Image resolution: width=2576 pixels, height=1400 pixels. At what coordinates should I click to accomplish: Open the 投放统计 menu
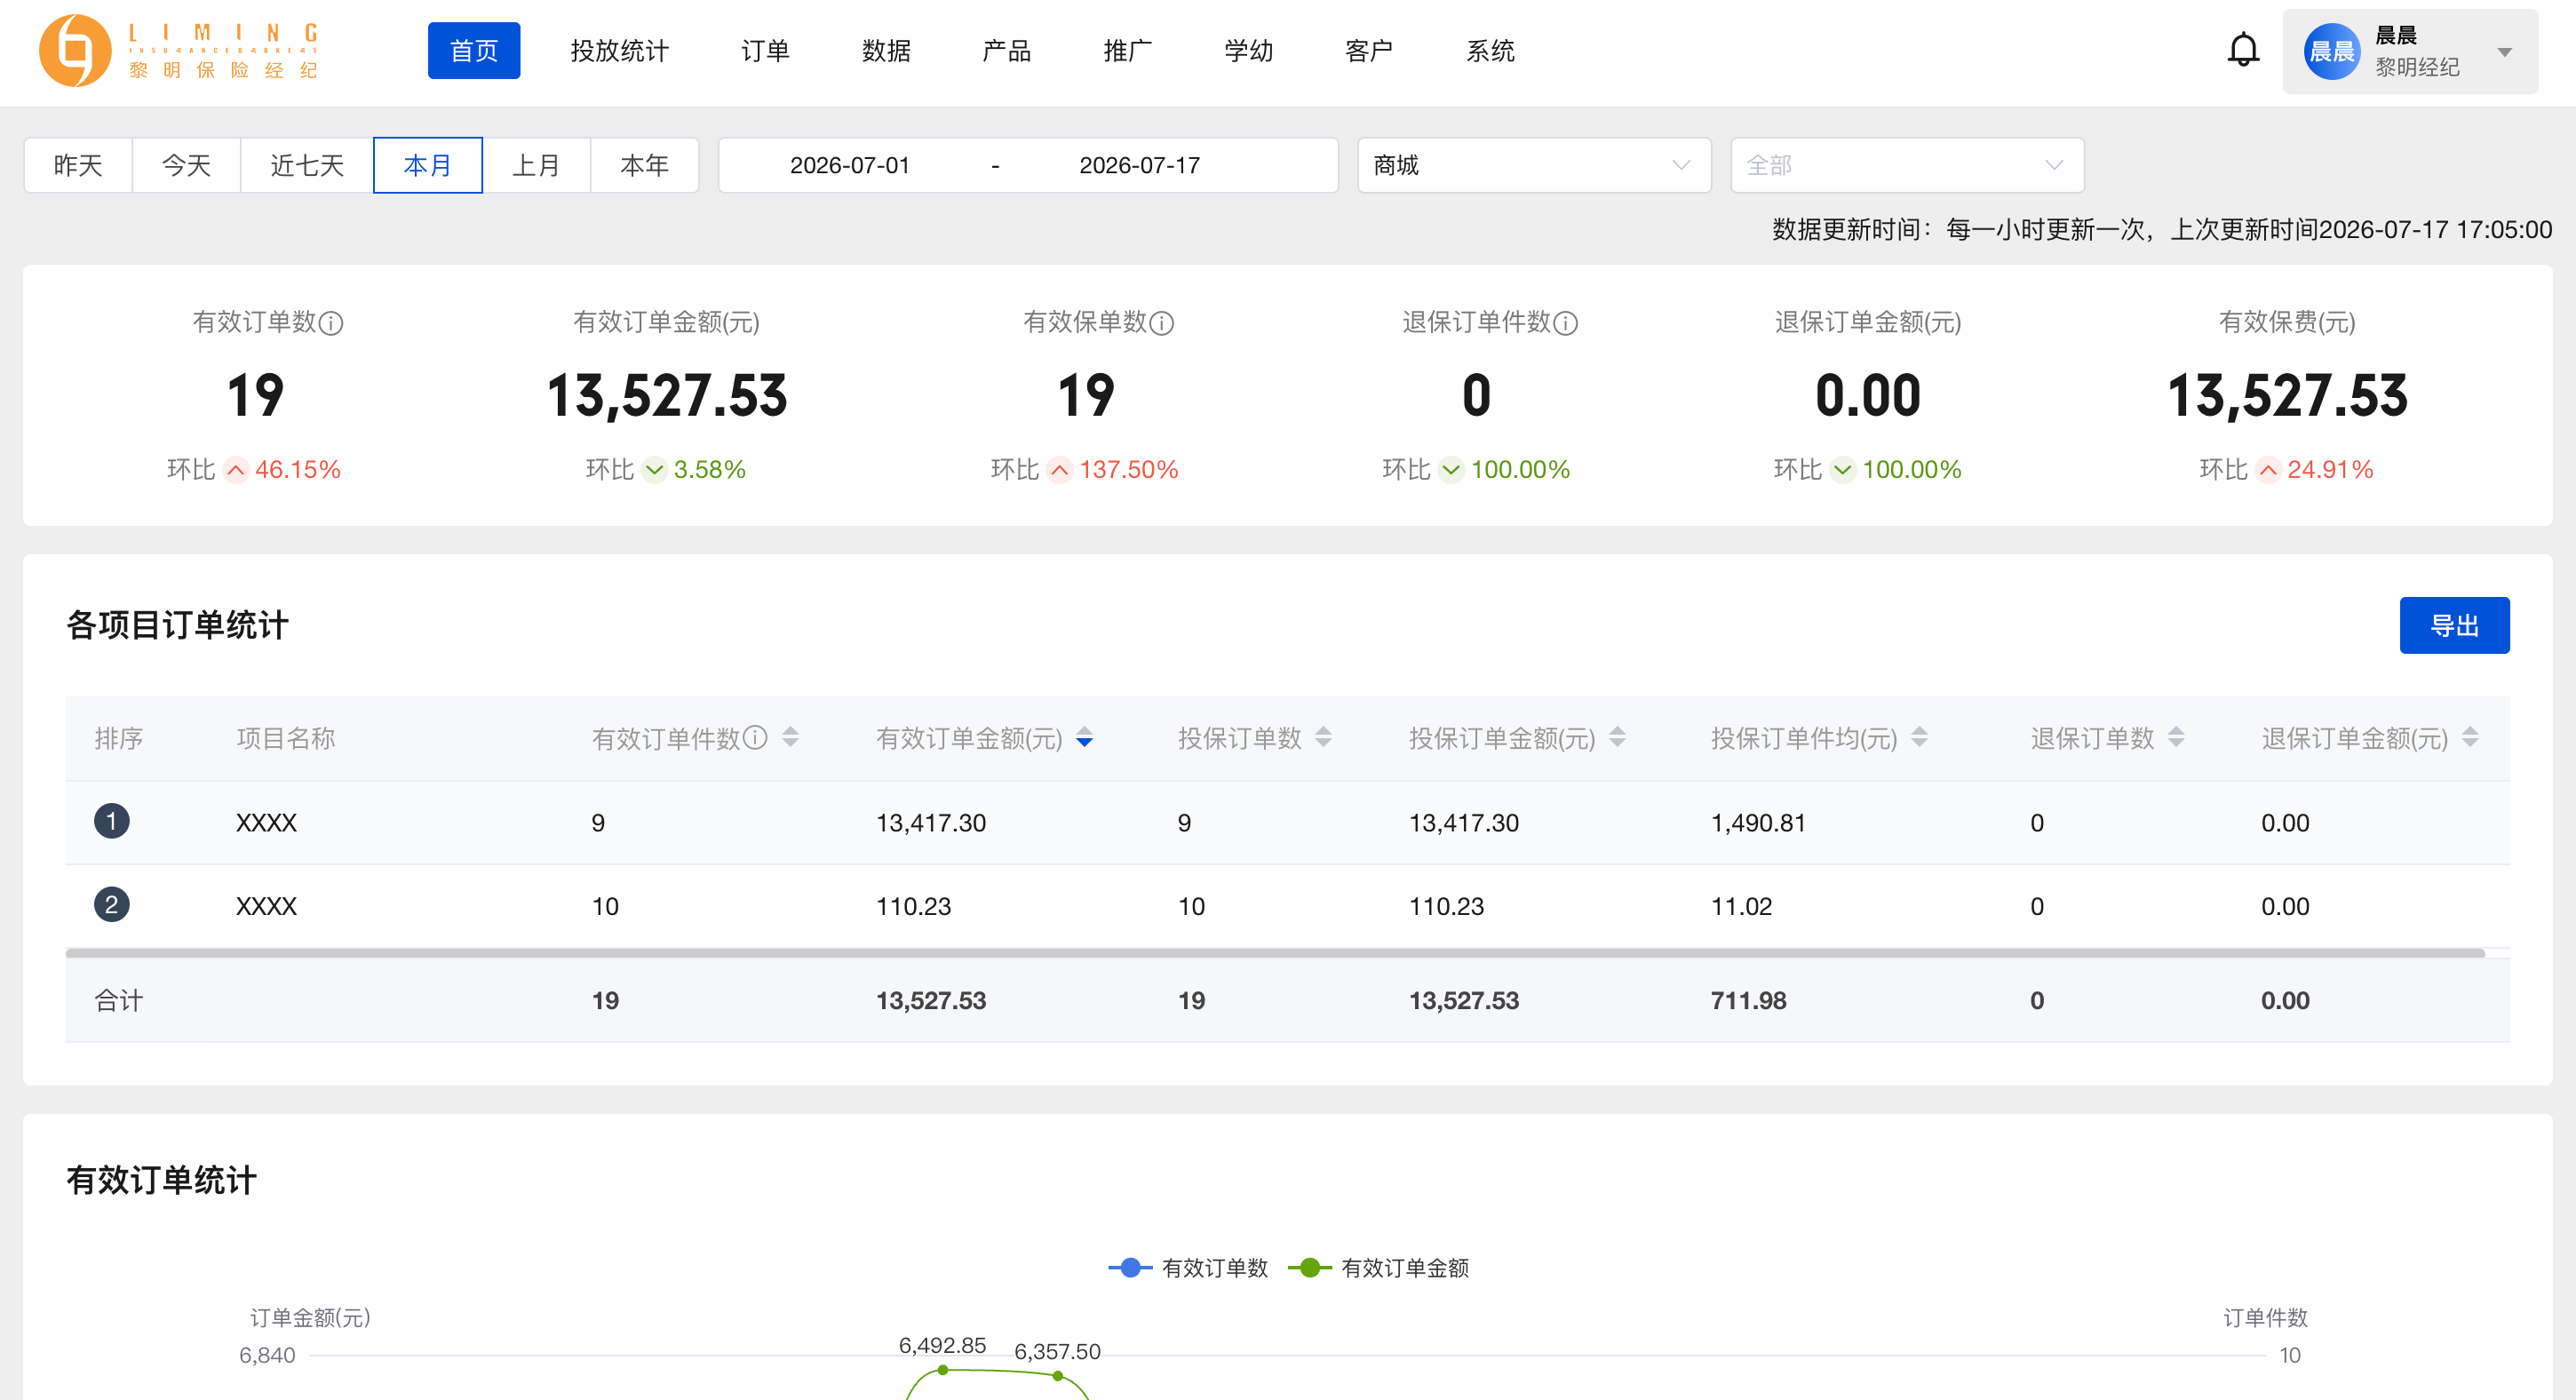(x=620, y=50)
